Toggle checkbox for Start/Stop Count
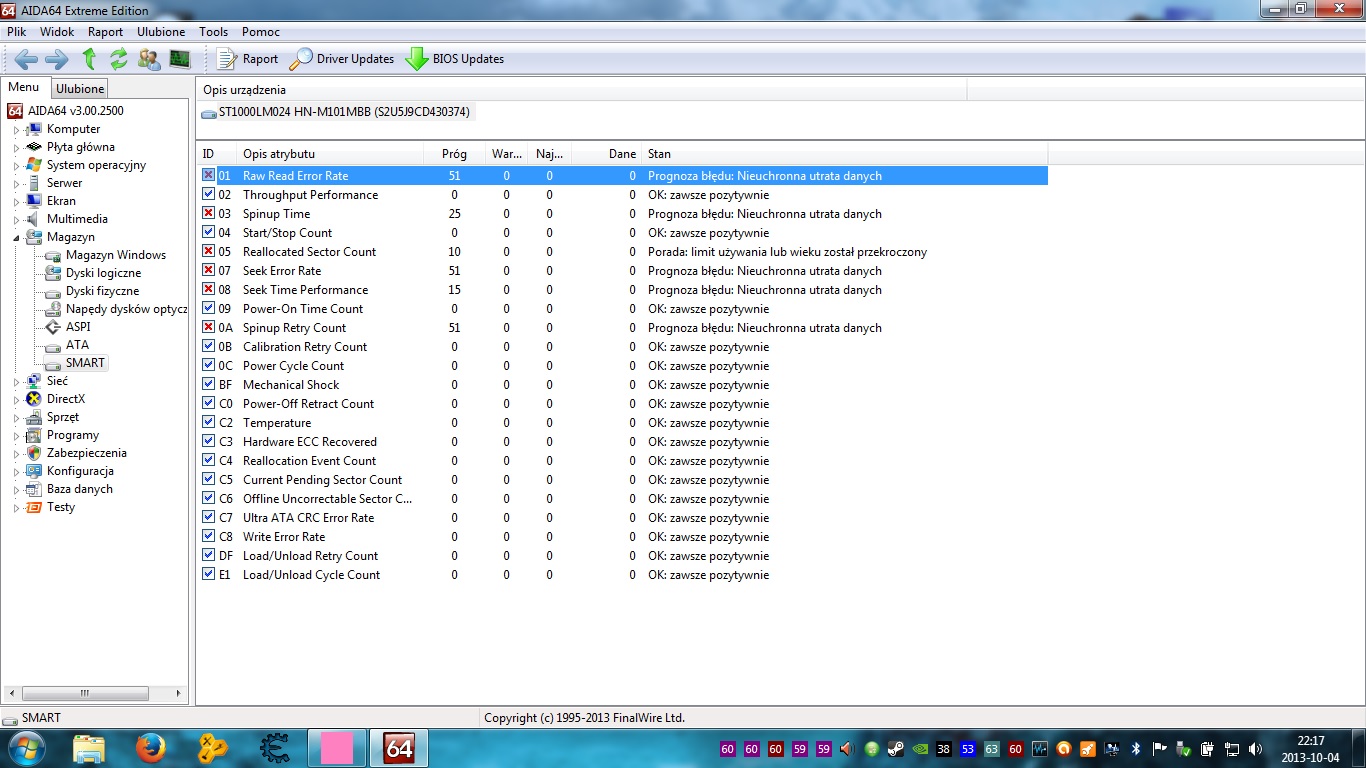1366x768 pixels. tap(208, 232)
